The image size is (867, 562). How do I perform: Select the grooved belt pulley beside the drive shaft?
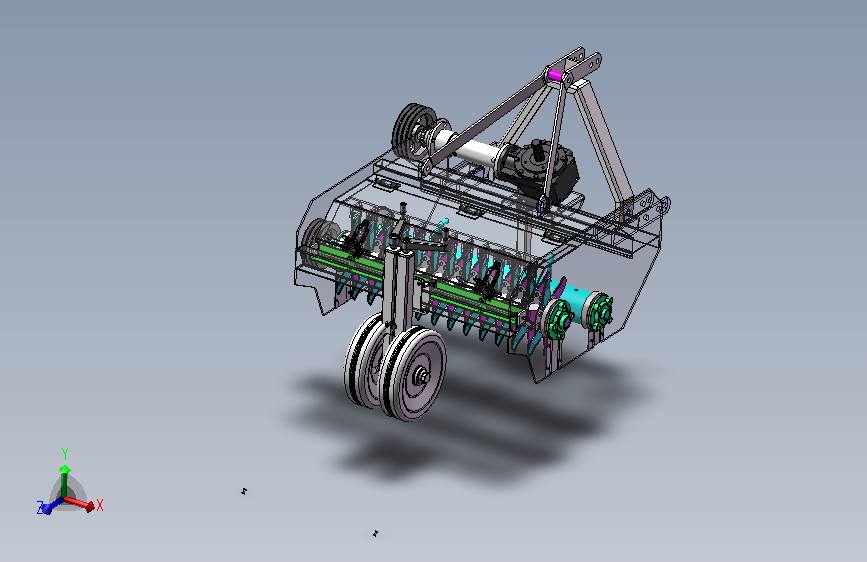tap(414, 132)
